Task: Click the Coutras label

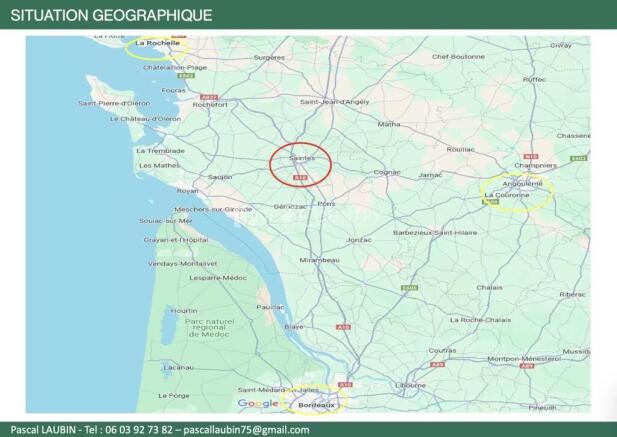Action: [x=443, y=350]
